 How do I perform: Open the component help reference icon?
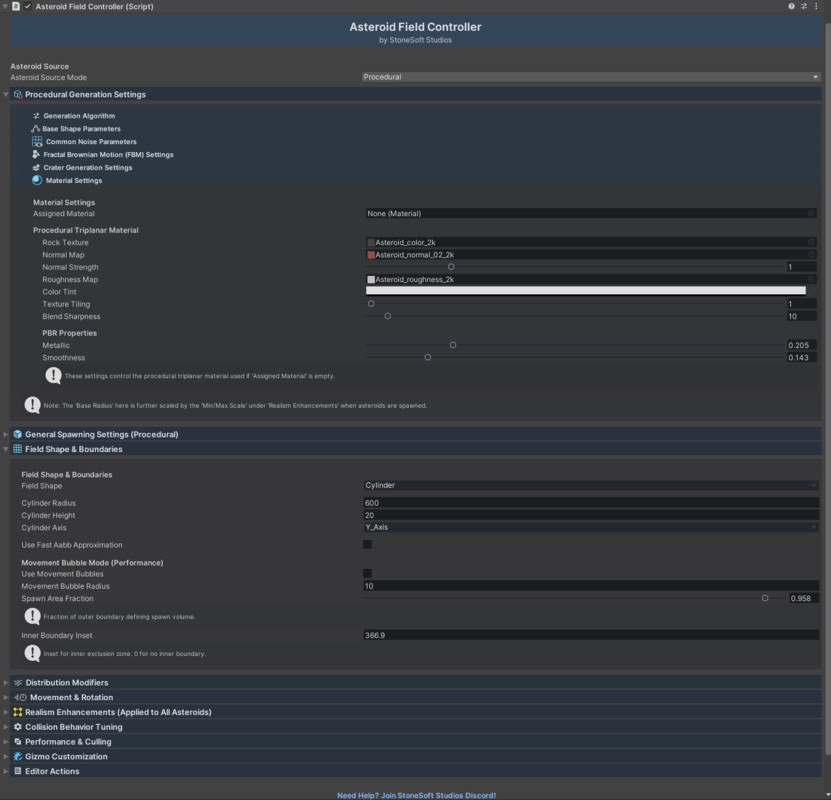click(x=791, y=6)
